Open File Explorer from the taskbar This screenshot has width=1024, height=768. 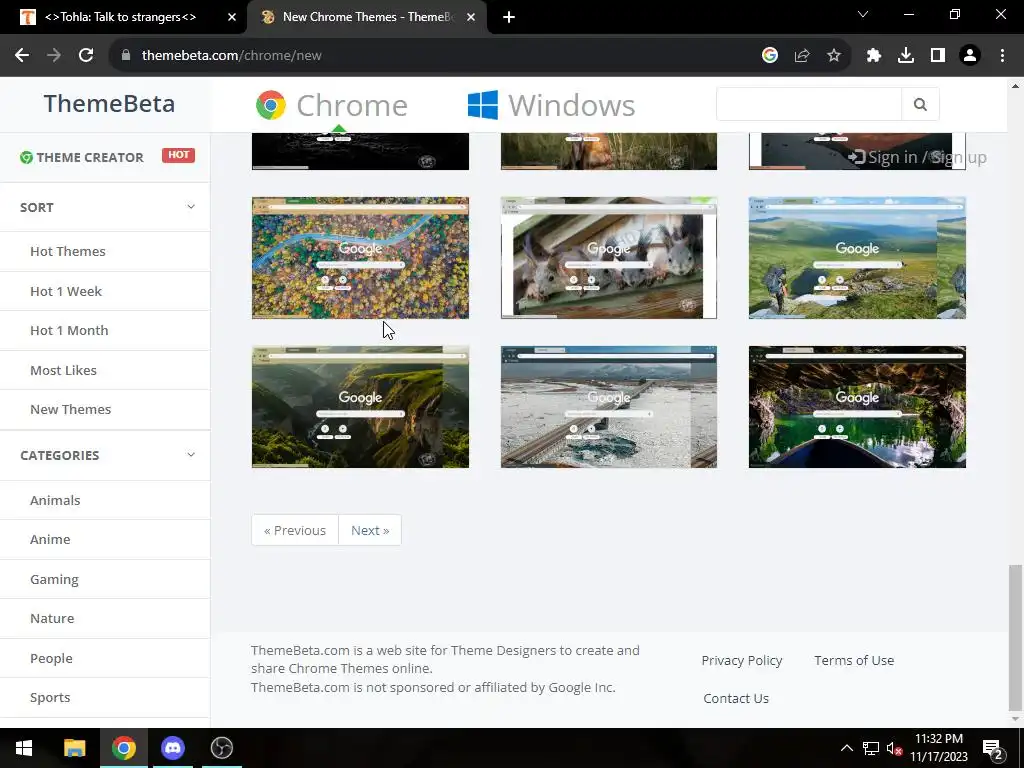pos(74,748)
